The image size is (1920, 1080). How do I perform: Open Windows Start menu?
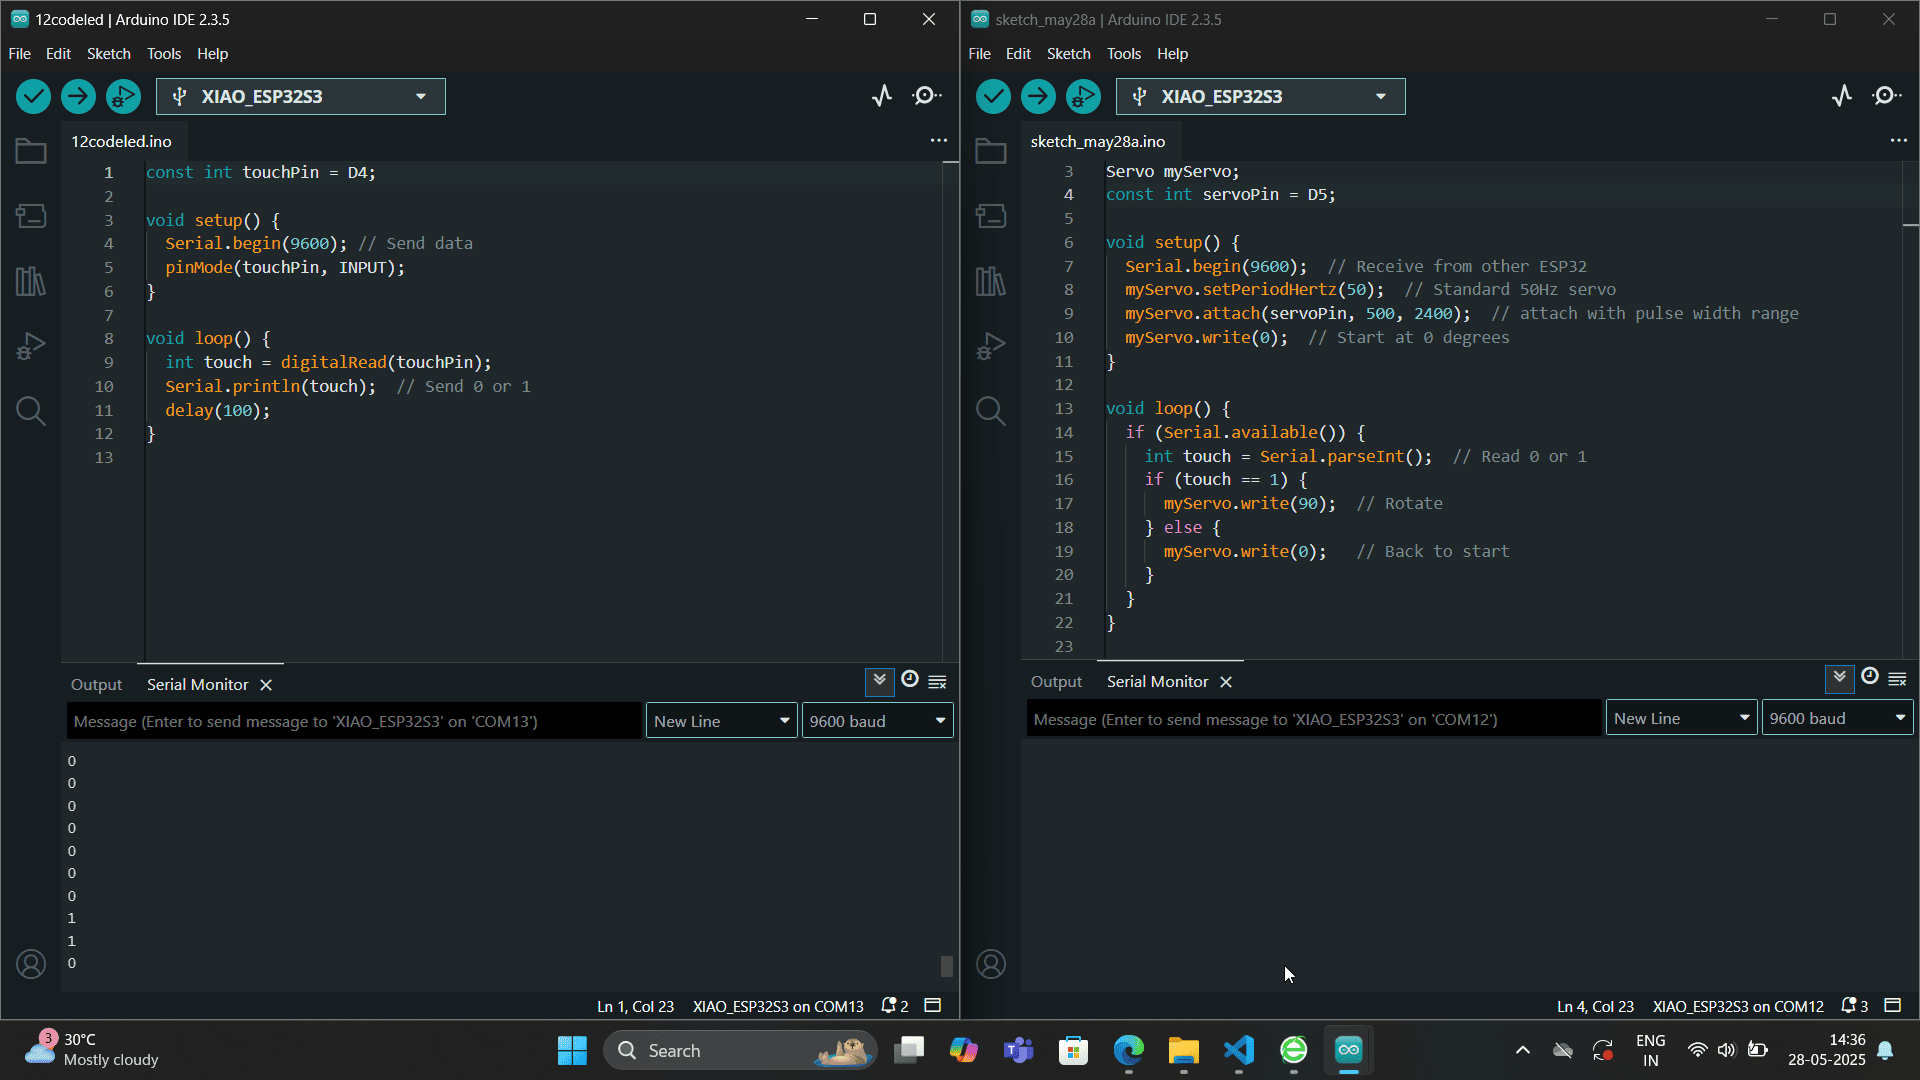tap(572, 1050)
